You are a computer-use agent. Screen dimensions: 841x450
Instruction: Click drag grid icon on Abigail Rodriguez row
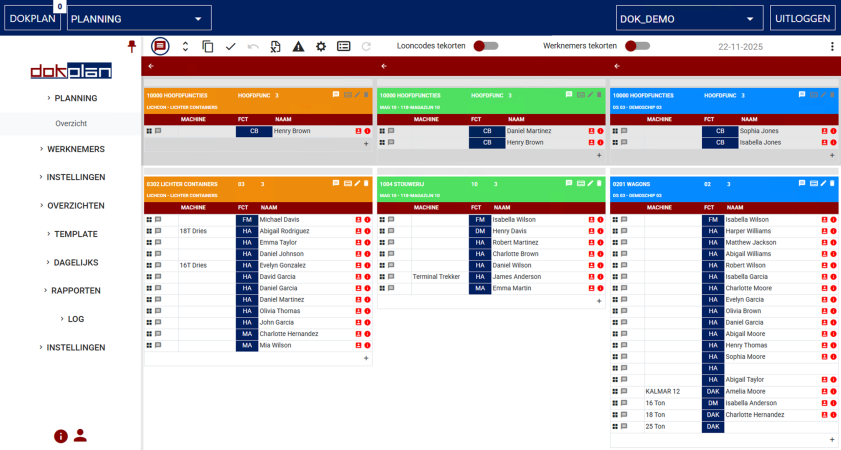point(149,231)
